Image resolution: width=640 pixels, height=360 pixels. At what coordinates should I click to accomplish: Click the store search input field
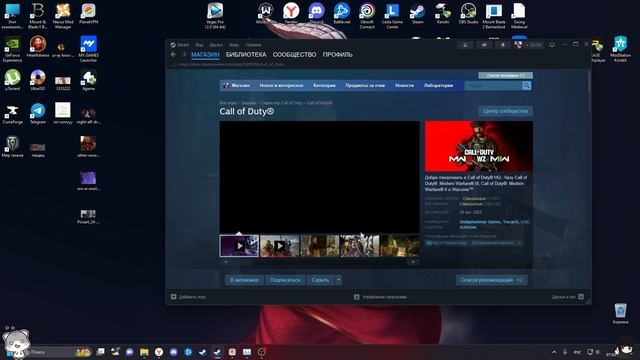pyautogui.click(x=493, y=86)
